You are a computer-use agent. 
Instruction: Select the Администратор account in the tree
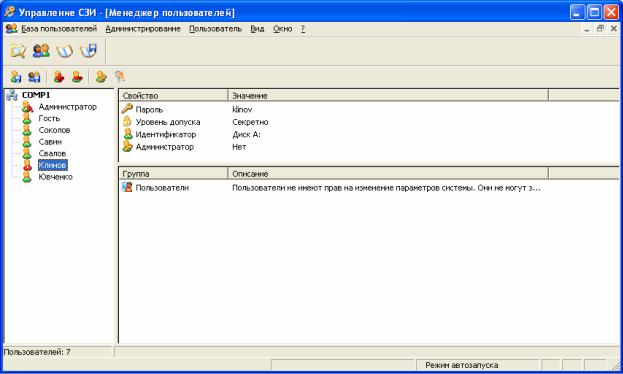[x=68, y=107]
